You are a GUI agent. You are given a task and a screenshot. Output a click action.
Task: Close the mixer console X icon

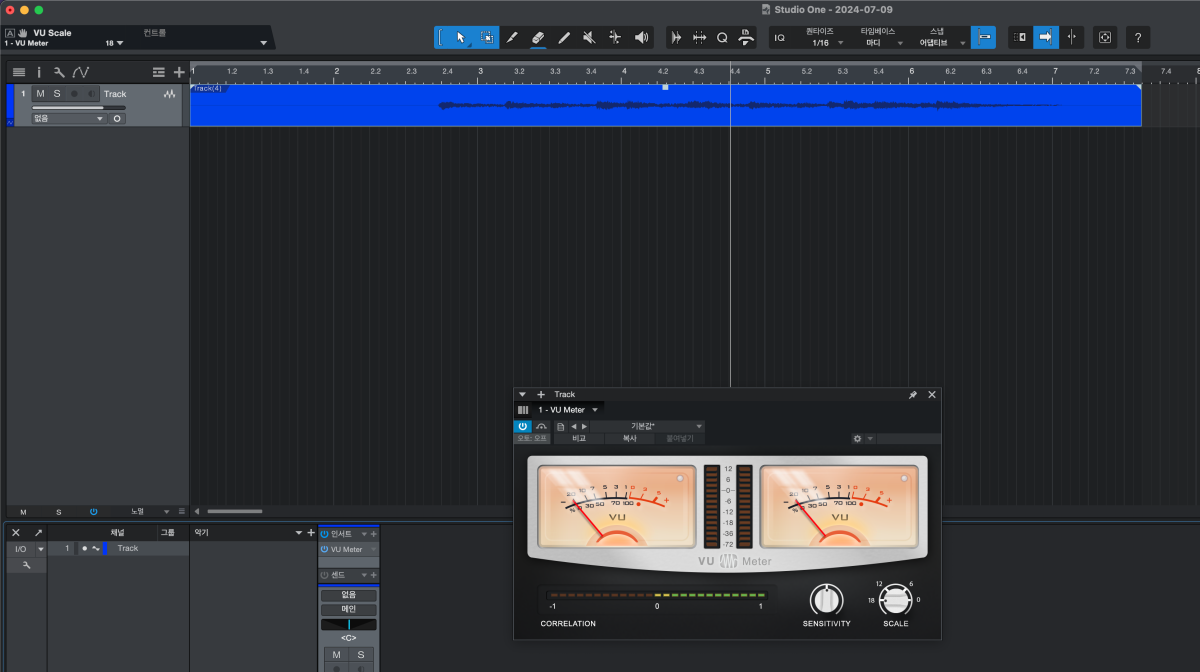pyautogui.click(x=16, y=533)
